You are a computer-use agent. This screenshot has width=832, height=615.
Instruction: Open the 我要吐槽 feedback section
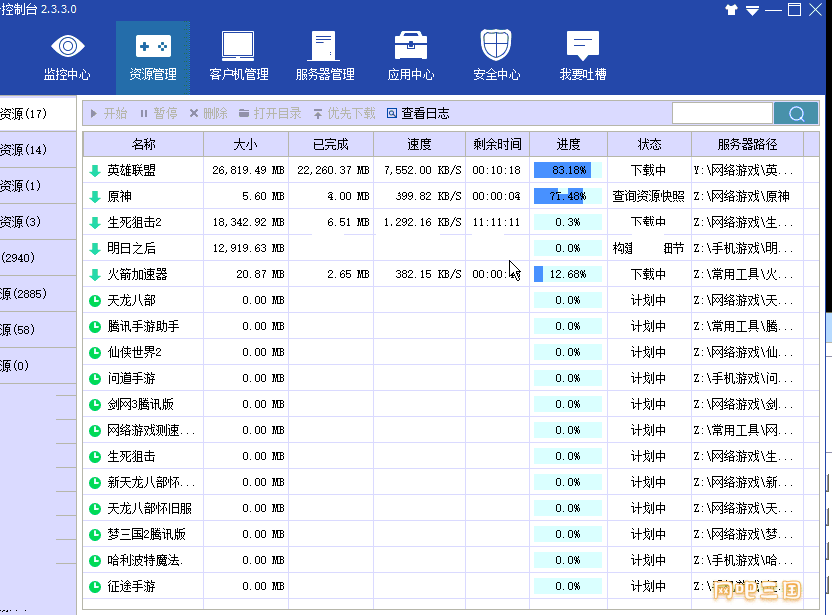[583, 57]
